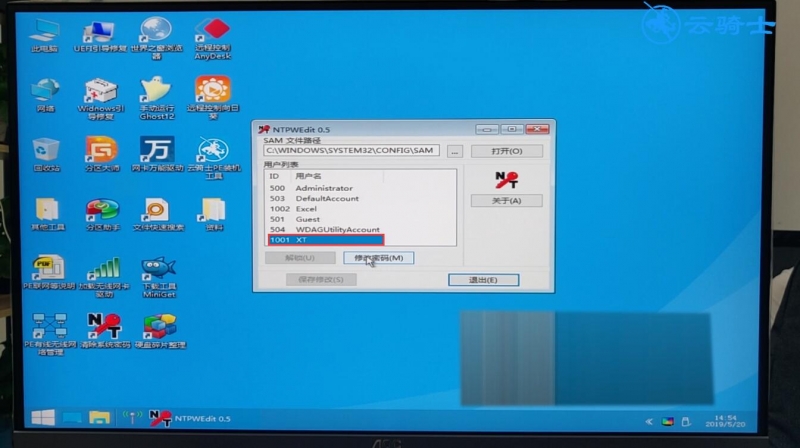Image resolution: width=800 pixels, height=448 pixels.
Task: Minimize the NTPWEdit window
Action: (487, 130)
